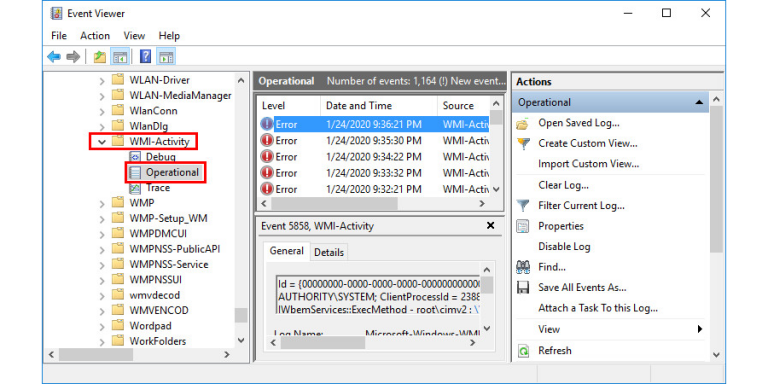Click Disable Log action

pyautogui.click(x=564, y=247)
